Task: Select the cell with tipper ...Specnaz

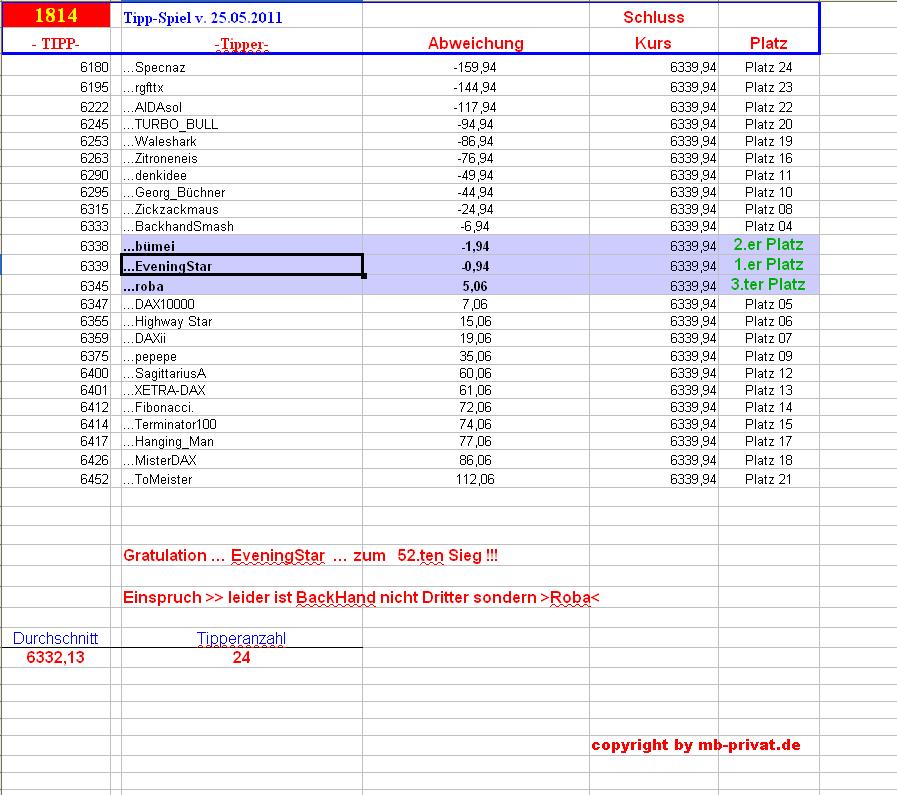Action: (241, 67)
